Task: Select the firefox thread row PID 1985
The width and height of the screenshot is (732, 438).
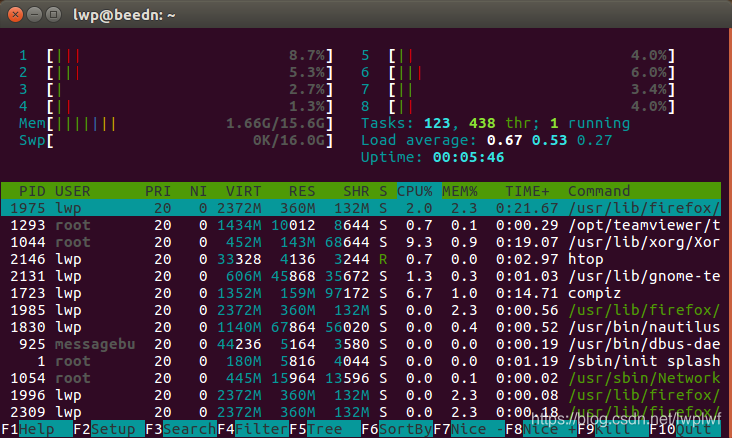Action: 361,310
